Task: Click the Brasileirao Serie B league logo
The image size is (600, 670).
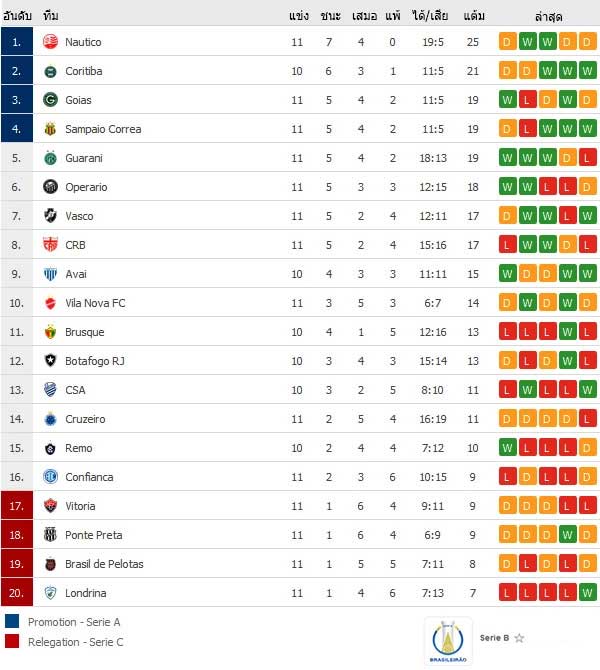Action: 448,641
